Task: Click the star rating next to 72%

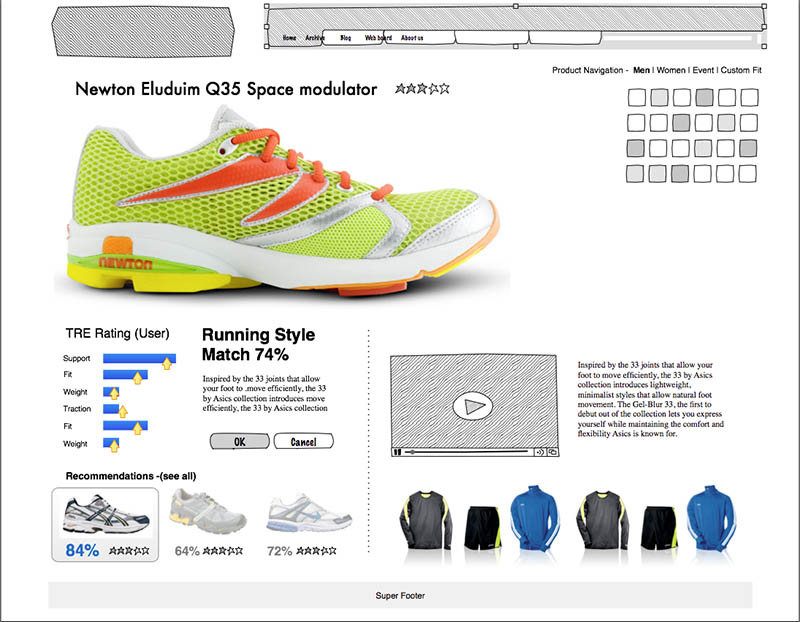Action: 316,551
